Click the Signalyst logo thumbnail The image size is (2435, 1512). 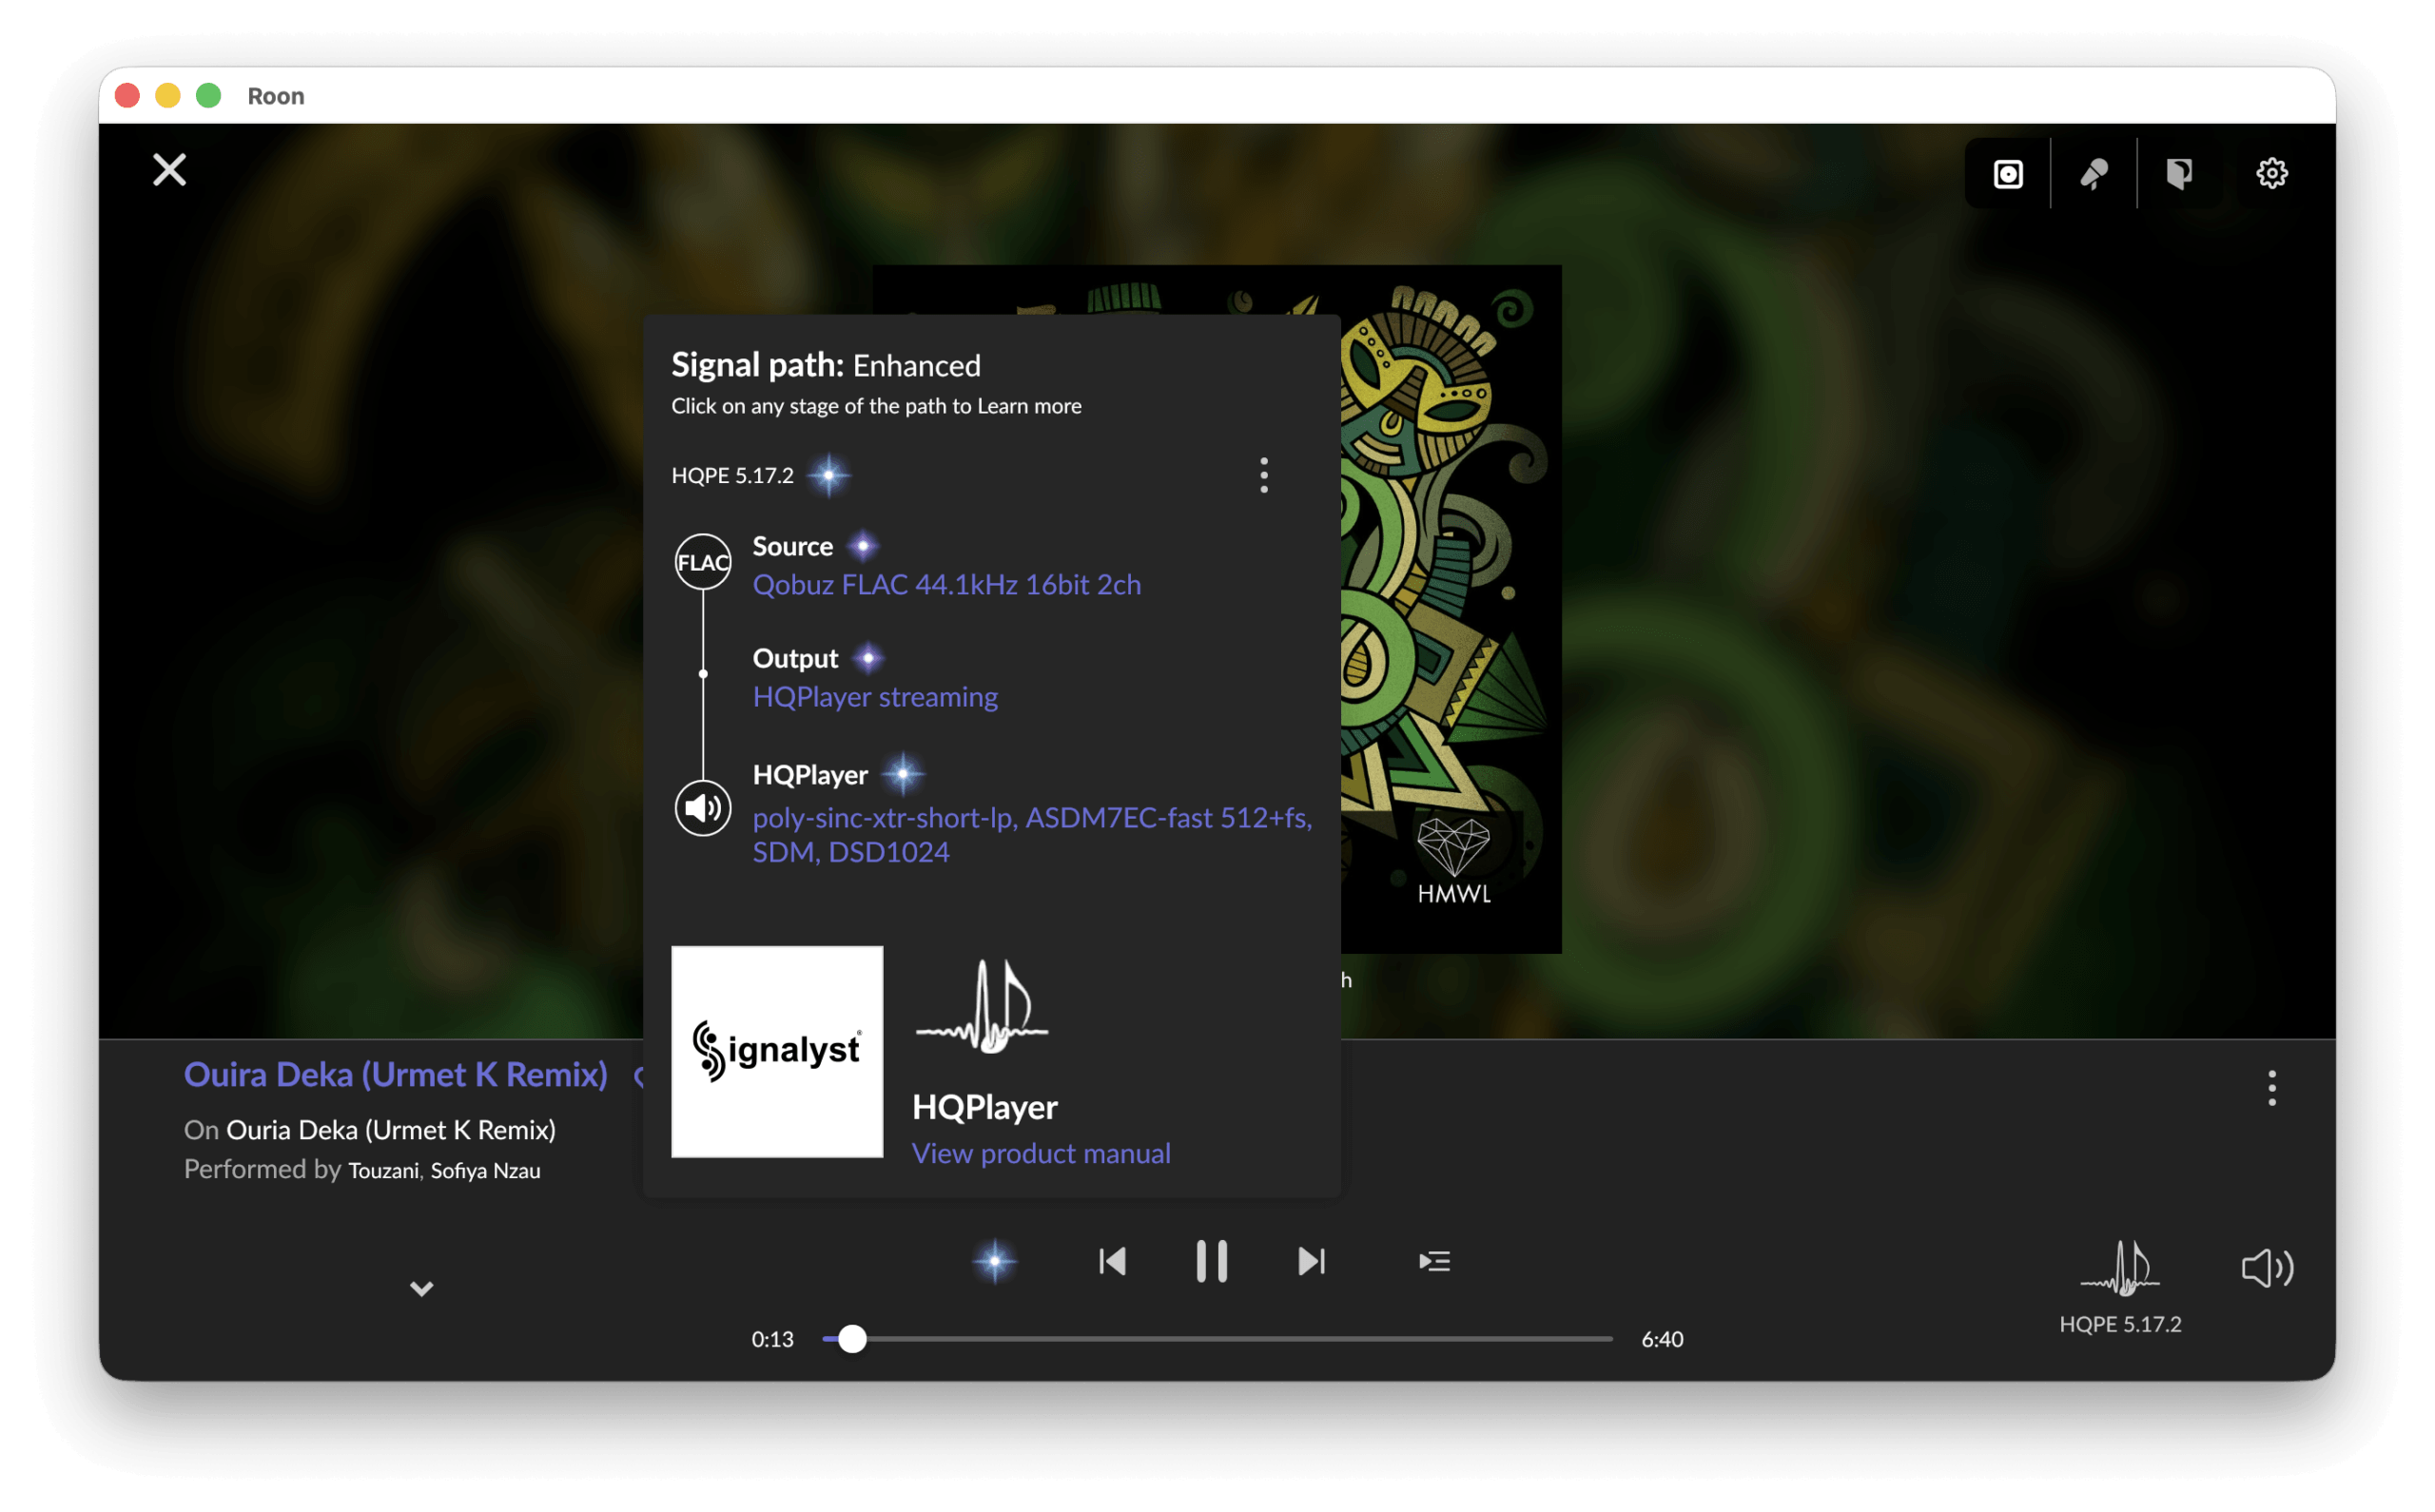(777, 1052)
